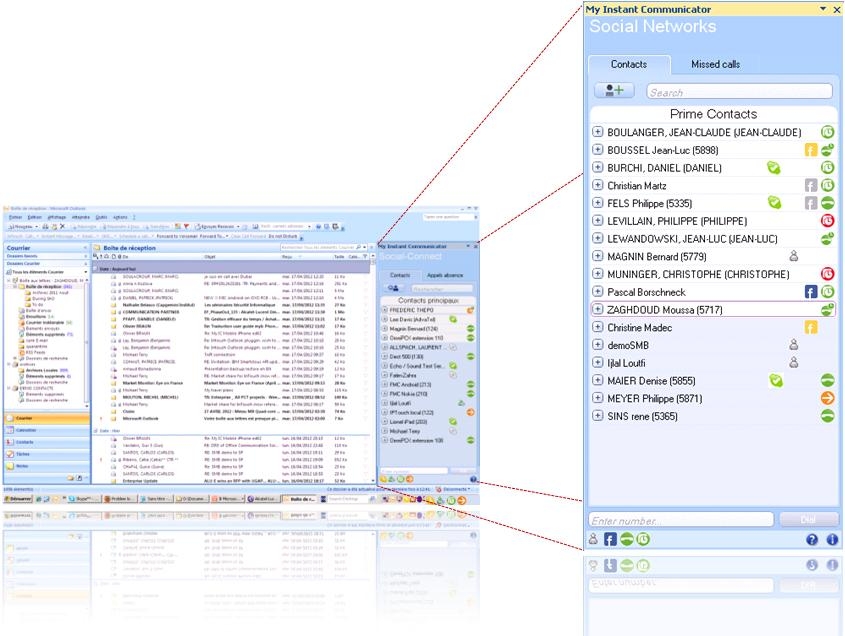The width and height of the screenshot is (845, 636).
Task: Expand the SINS rene (5365) contact entry
Action: point(598,416)
